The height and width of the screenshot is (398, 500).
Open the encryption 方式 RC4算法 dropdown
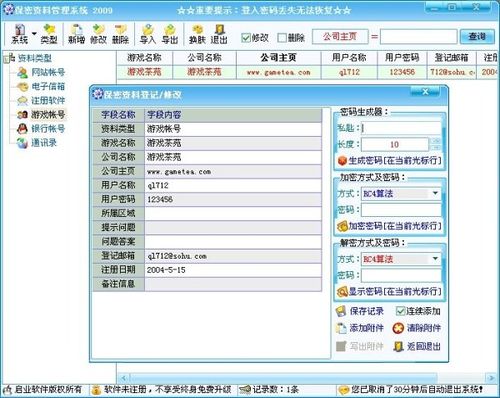(435, 193)
